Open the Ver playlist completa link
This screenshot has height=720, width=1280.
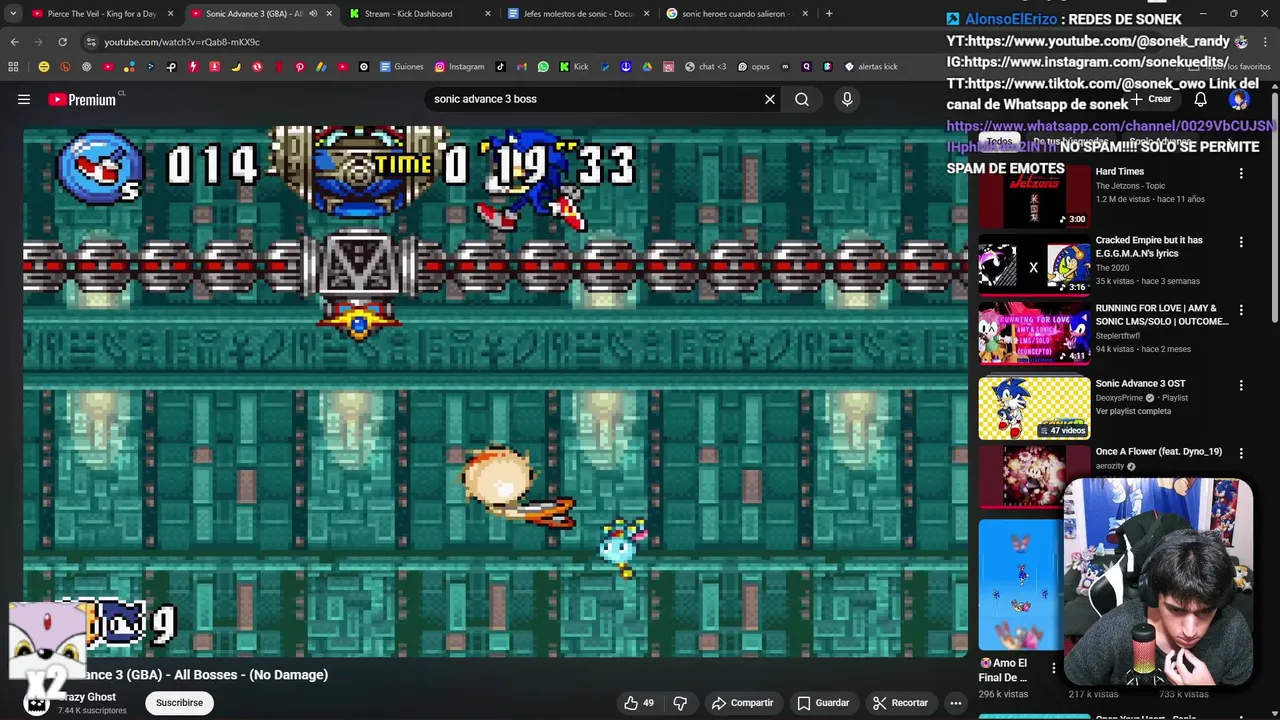[x=1133, y=411]
